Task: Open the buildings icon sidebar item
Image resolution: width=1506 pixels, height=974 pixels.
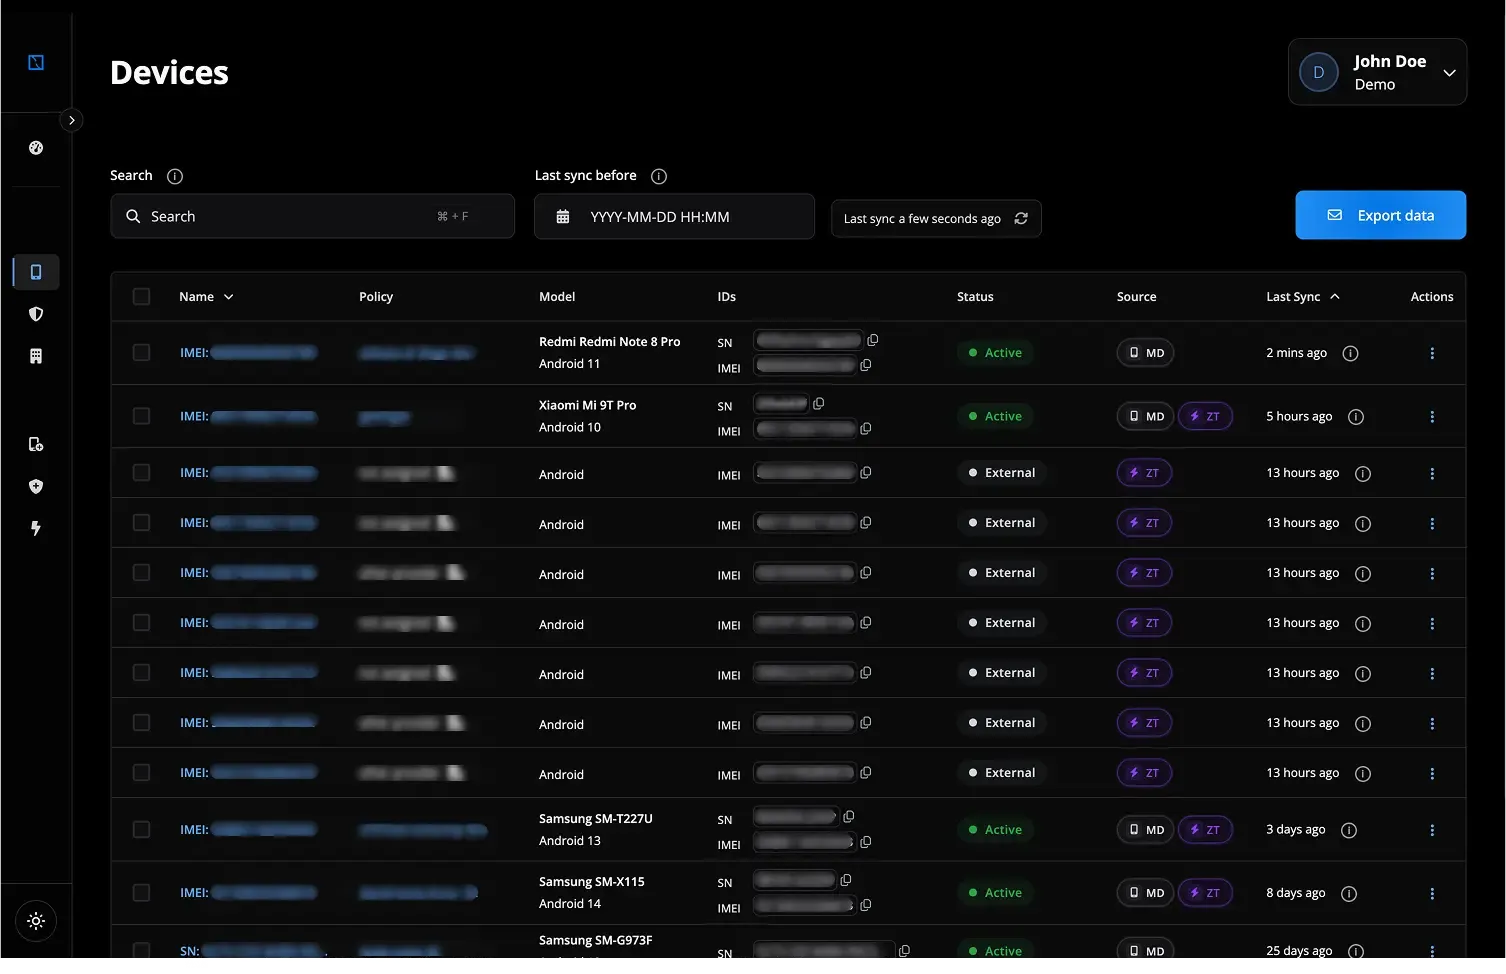Action: coord(36,356)
